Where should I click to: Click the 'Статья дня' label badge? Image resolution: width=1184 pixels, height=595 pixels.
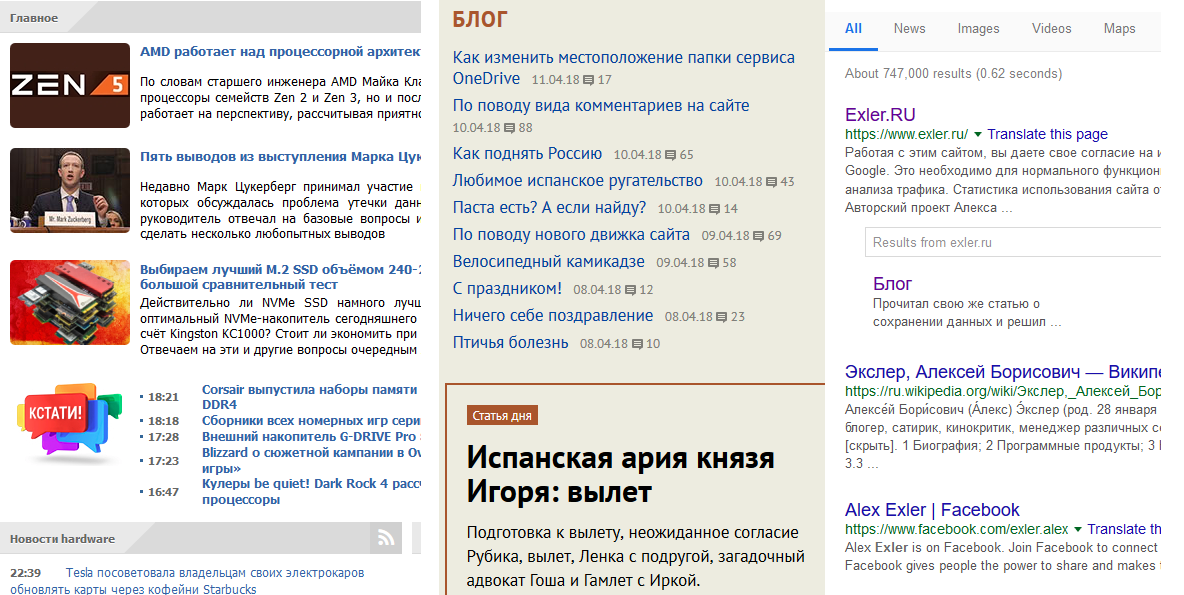point(502,415)
